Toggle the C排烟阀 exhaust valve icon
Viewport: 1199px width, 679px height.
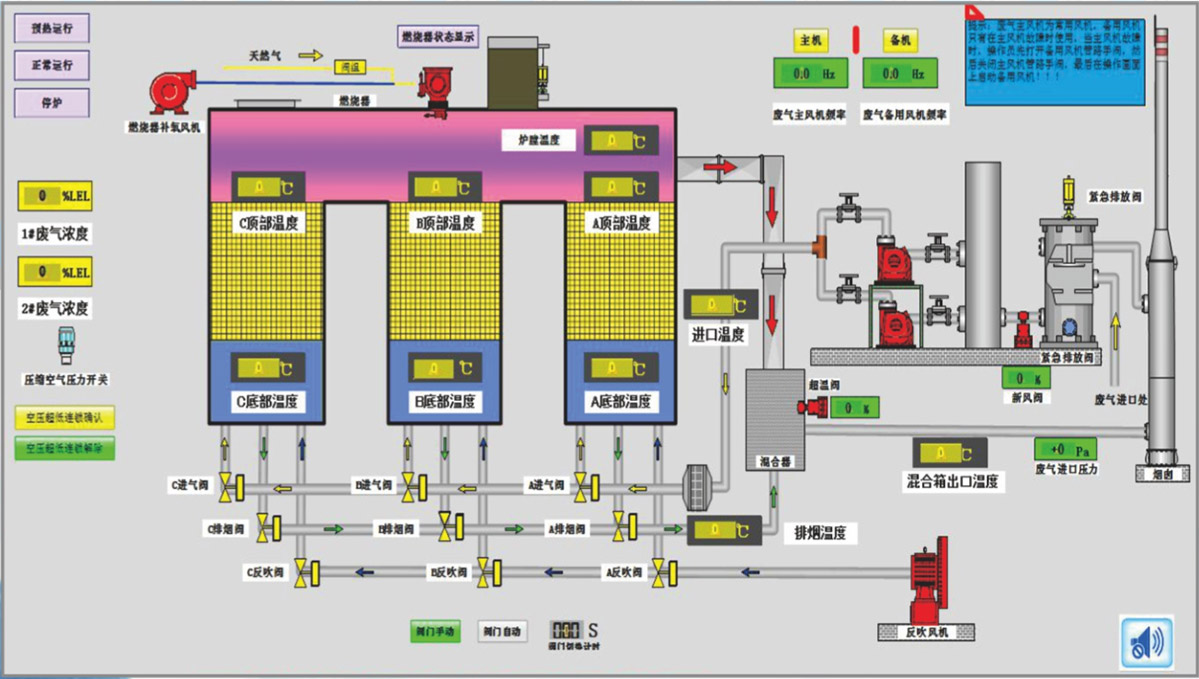click(x=268, y=528)
